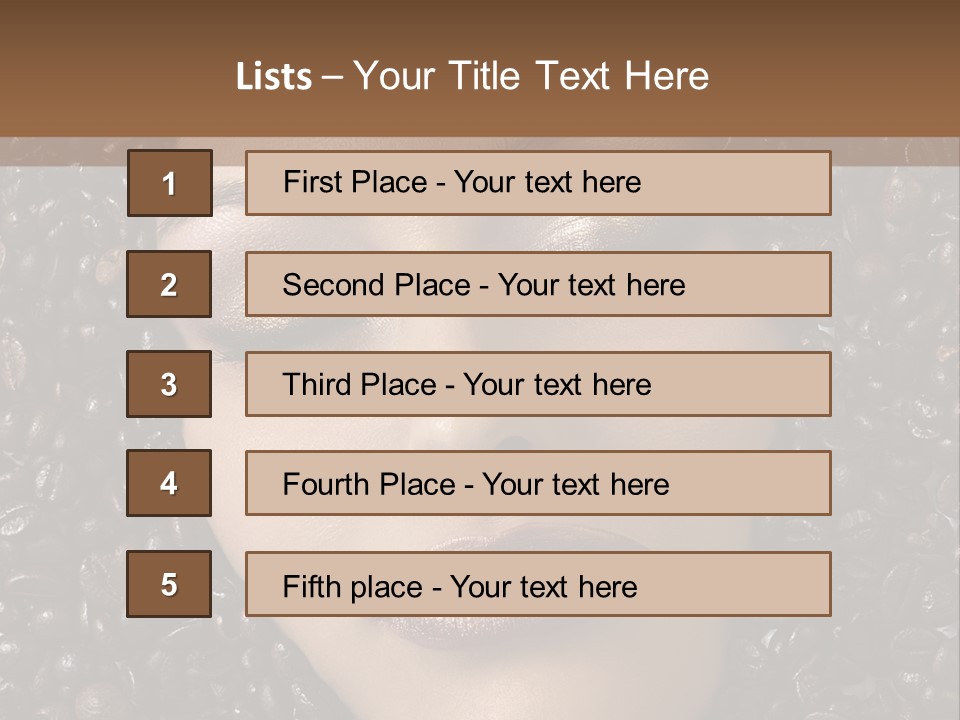
Task: Click the number 3 box
Action: [169, 384]
